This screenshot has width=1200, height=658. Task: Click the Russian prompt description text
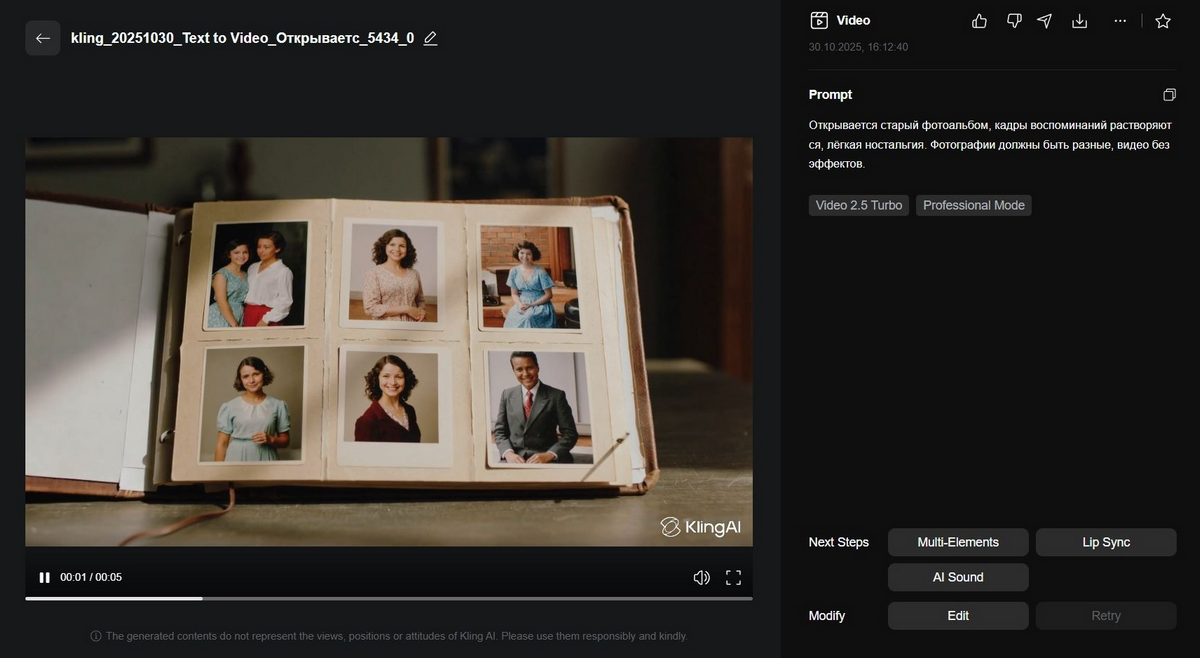coord(990,144)
